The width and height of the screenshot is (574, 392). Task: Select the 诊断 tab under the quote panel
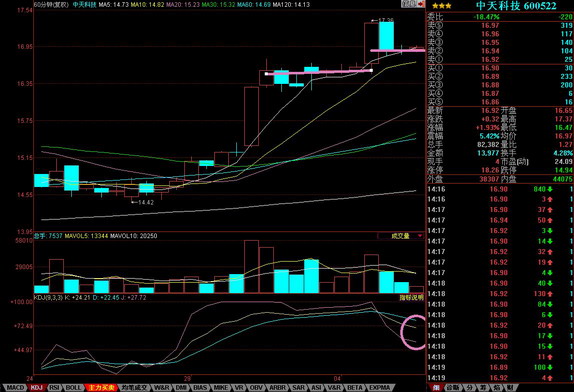452,387
